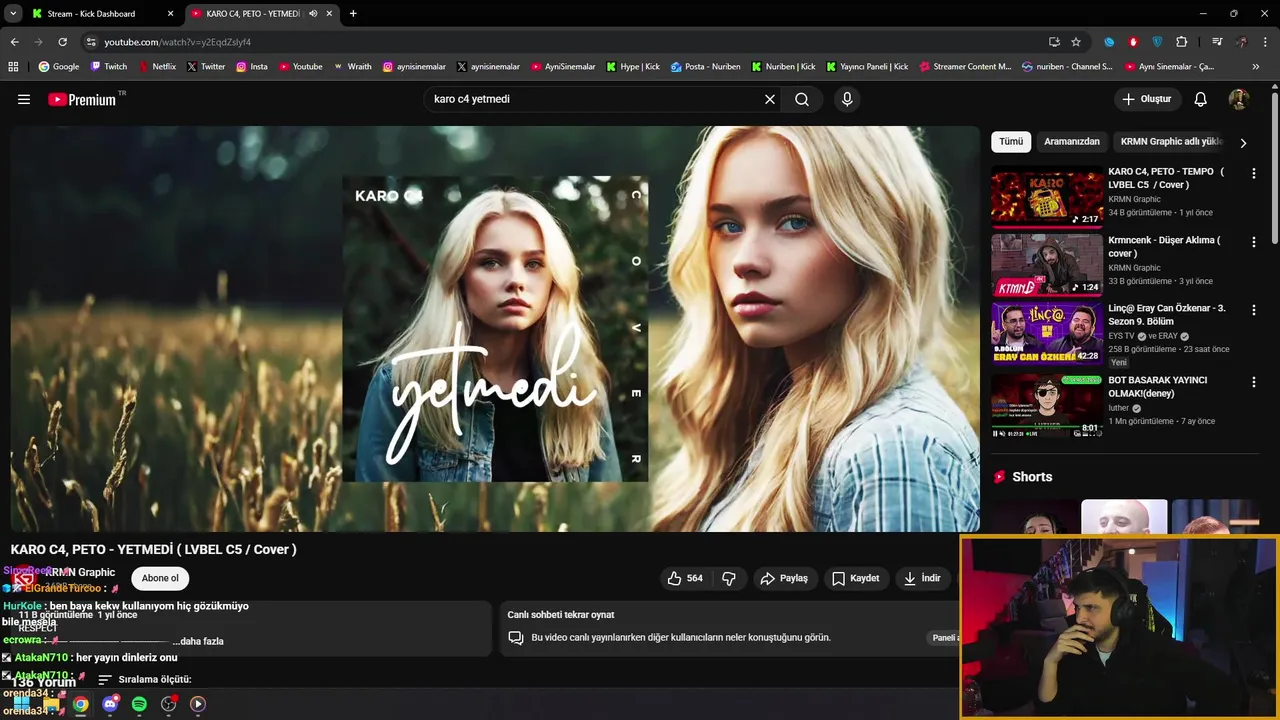Open the tab search dropdown arrow
Image resolution: width=1280 pixels, height=720 pixels.
click(13, 14)
